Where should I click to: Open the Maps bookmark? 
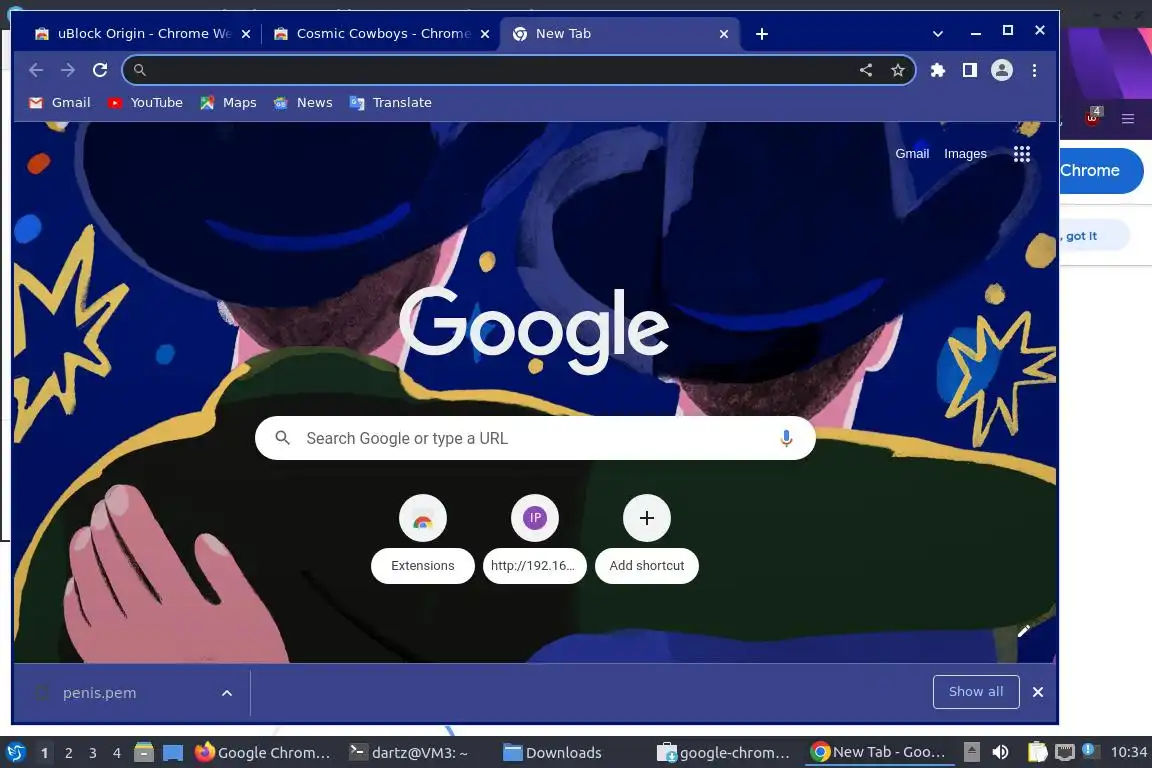228,103
